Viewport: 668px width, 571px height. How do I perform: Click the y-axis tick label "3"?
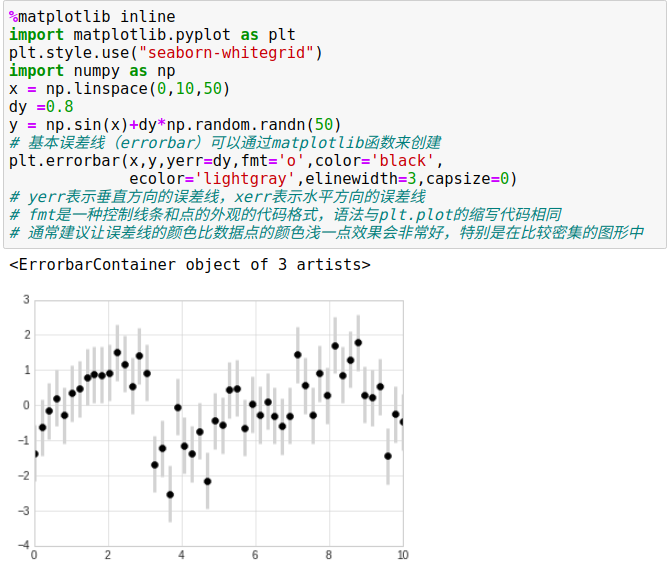(x=26, y=300)
